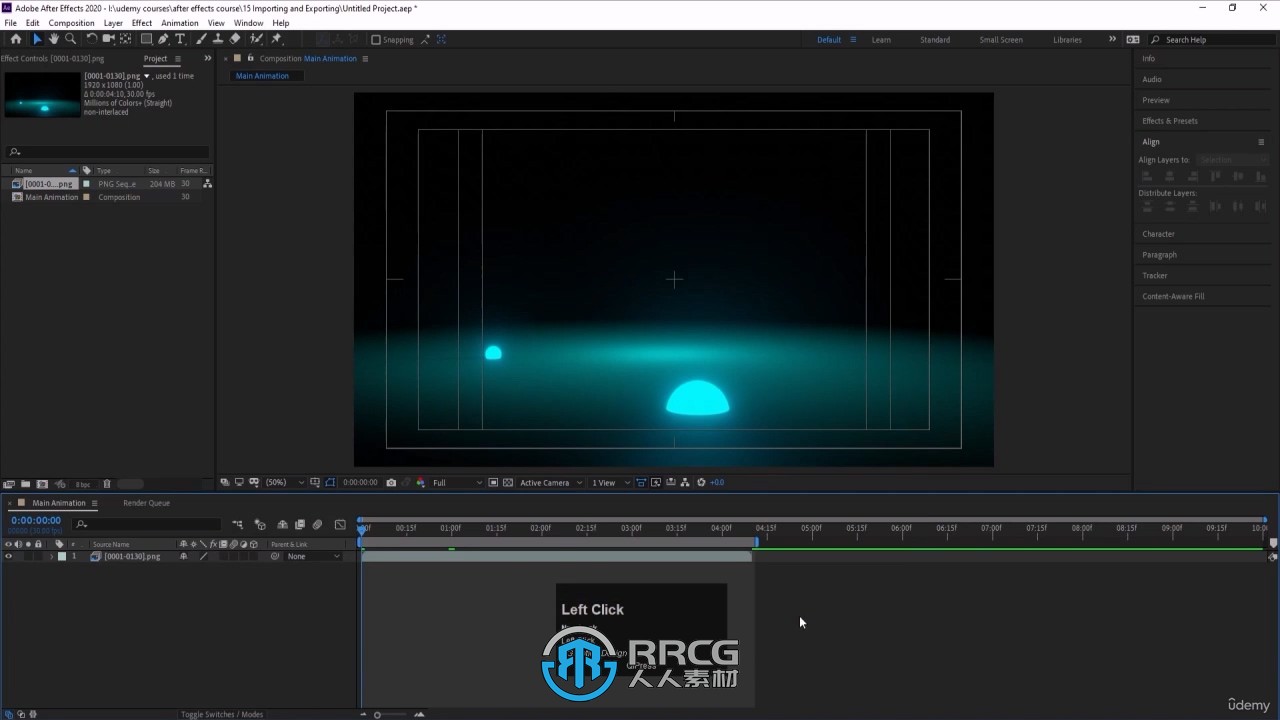Toggle the Transparency Grid button

point(508,482)
